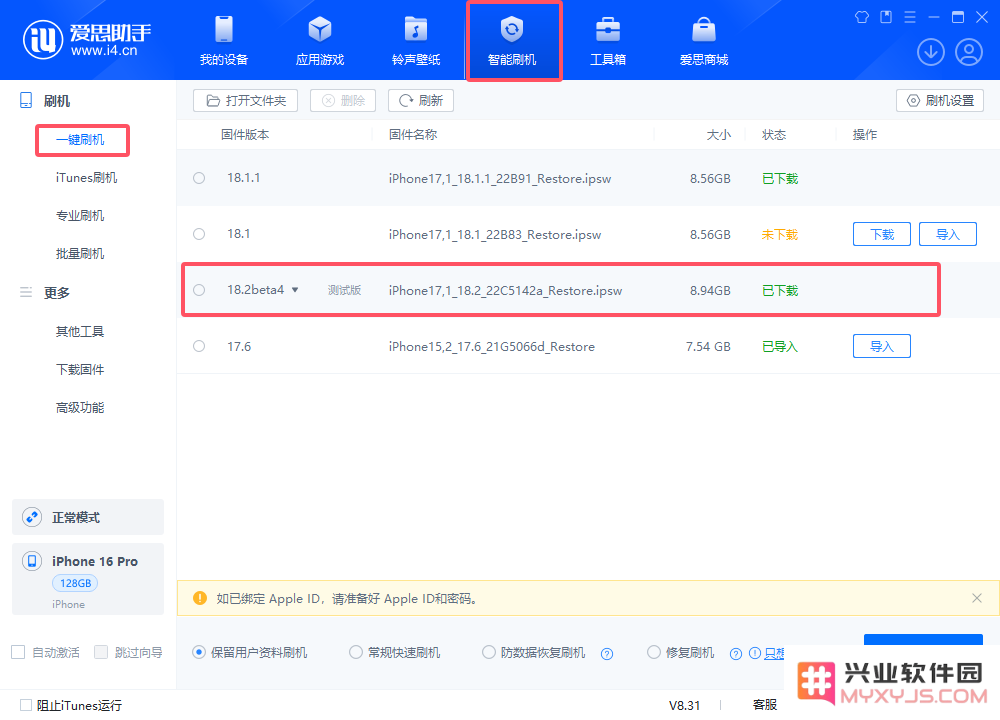Open 高级功能 in sidebar

(x=80, y=408)
